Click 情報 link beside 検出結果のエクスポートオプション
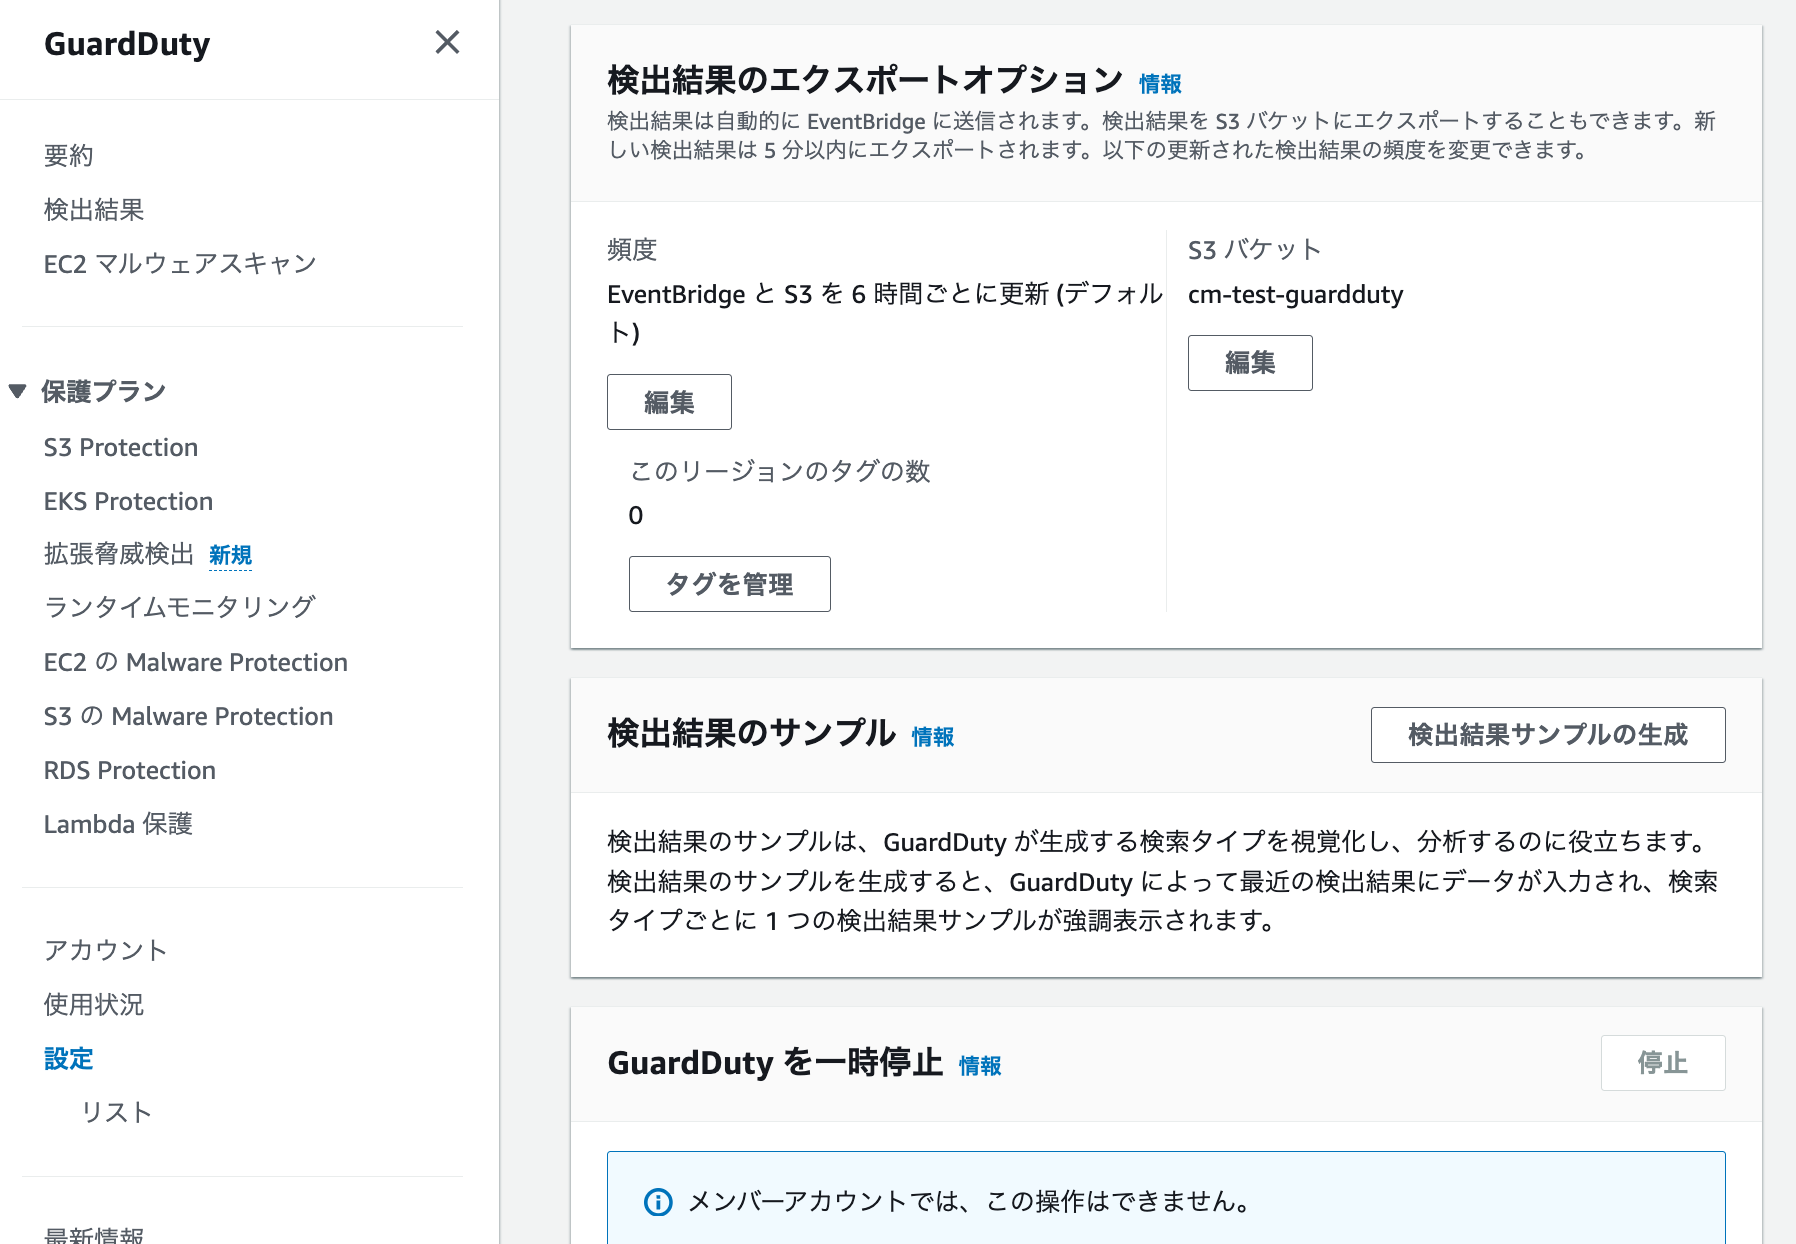1796x1244 pixels. click(x=1160, y=84)
